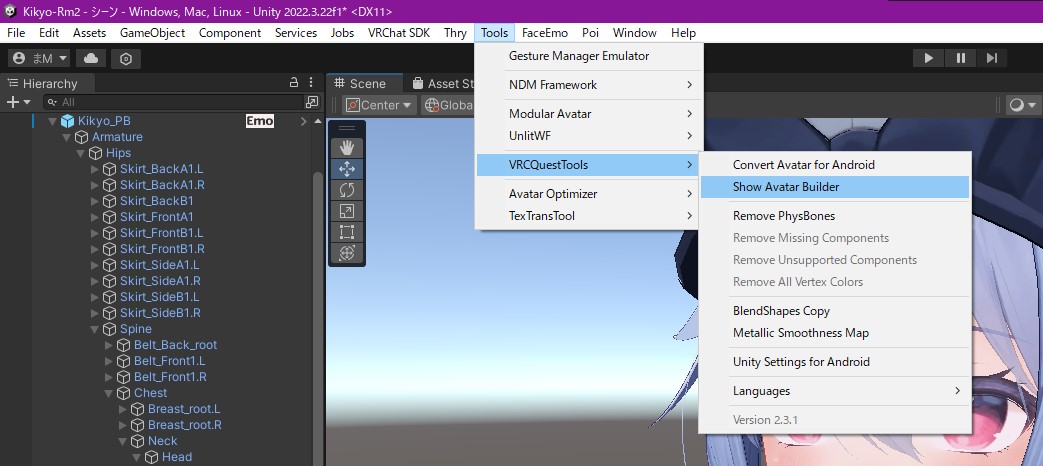This screenshot has height=466, width=1043.
Task: Open the Center pivot dropdown
Action: point(379,105)
